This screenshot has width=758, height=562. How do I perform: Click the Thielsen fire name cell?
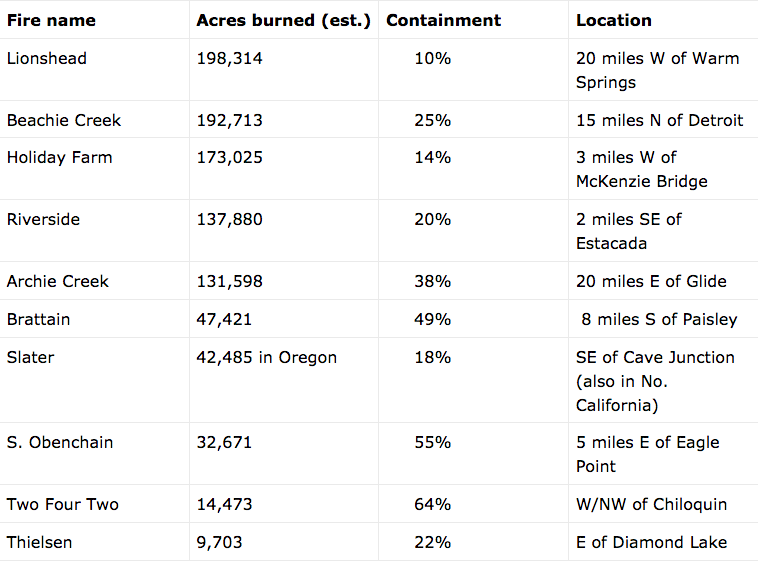click(39, 542)
